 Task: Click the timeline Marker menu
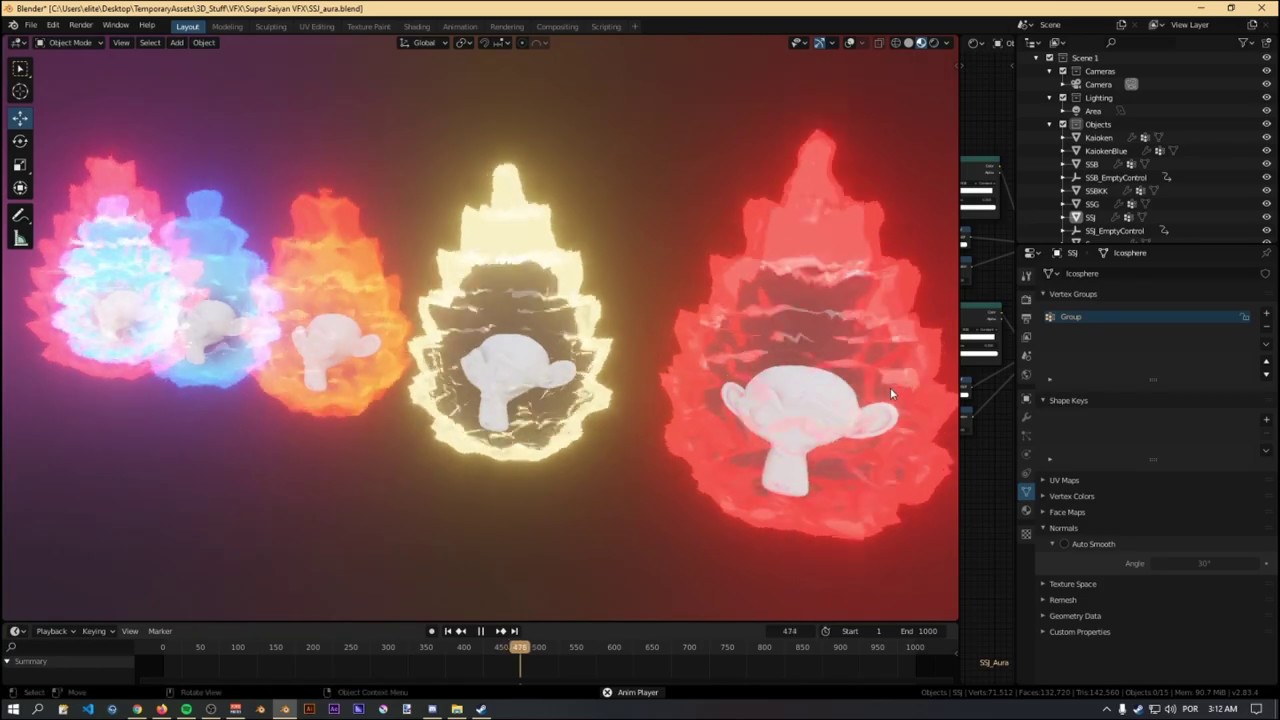pyautogui.click(x=160, y=631)
